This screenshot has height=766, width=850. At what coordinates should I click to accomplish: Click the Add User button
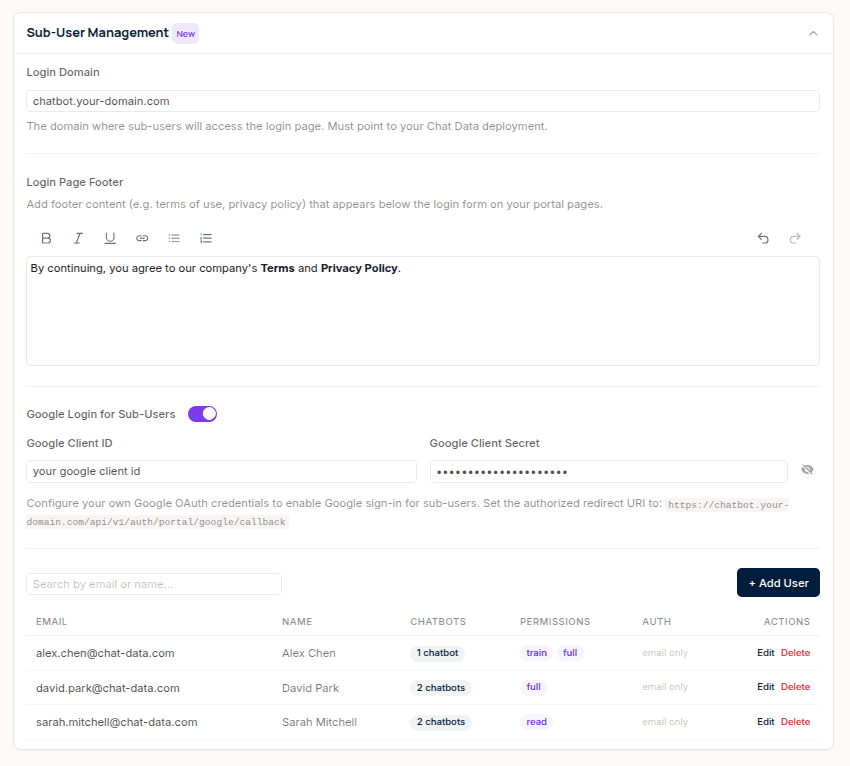point(778,582)
